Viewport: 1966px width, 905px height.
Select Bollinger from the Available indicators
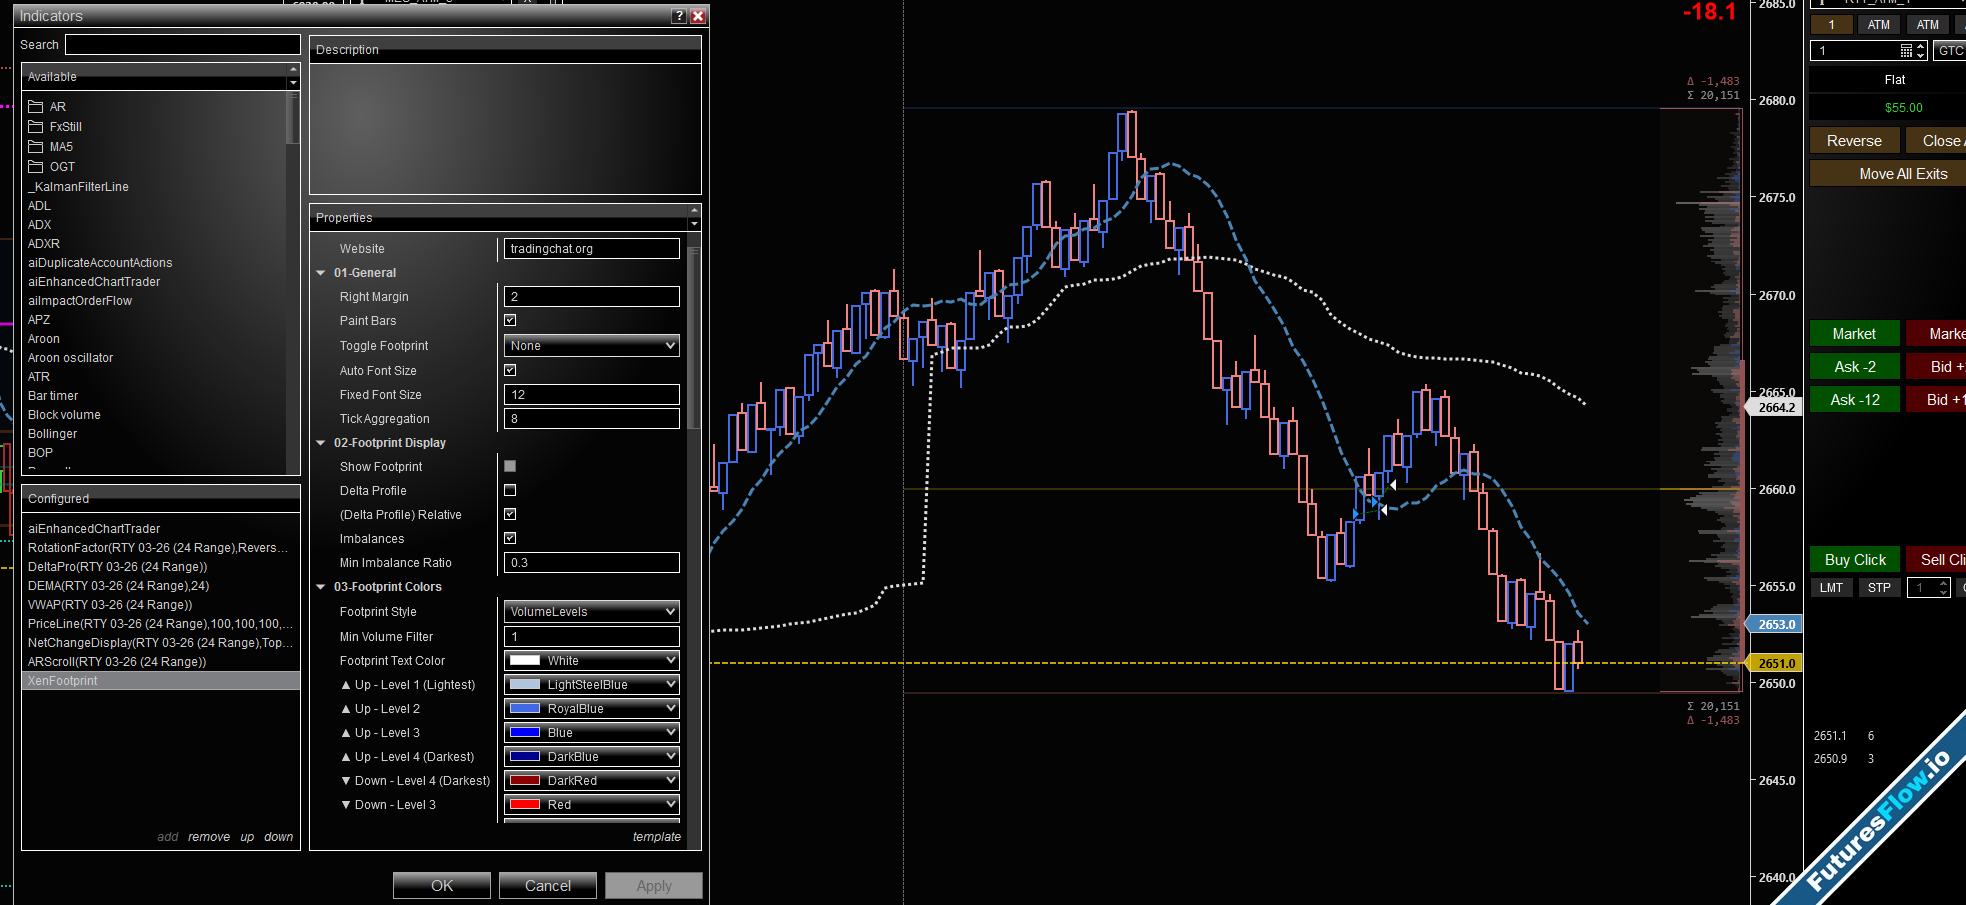point(53,434)
